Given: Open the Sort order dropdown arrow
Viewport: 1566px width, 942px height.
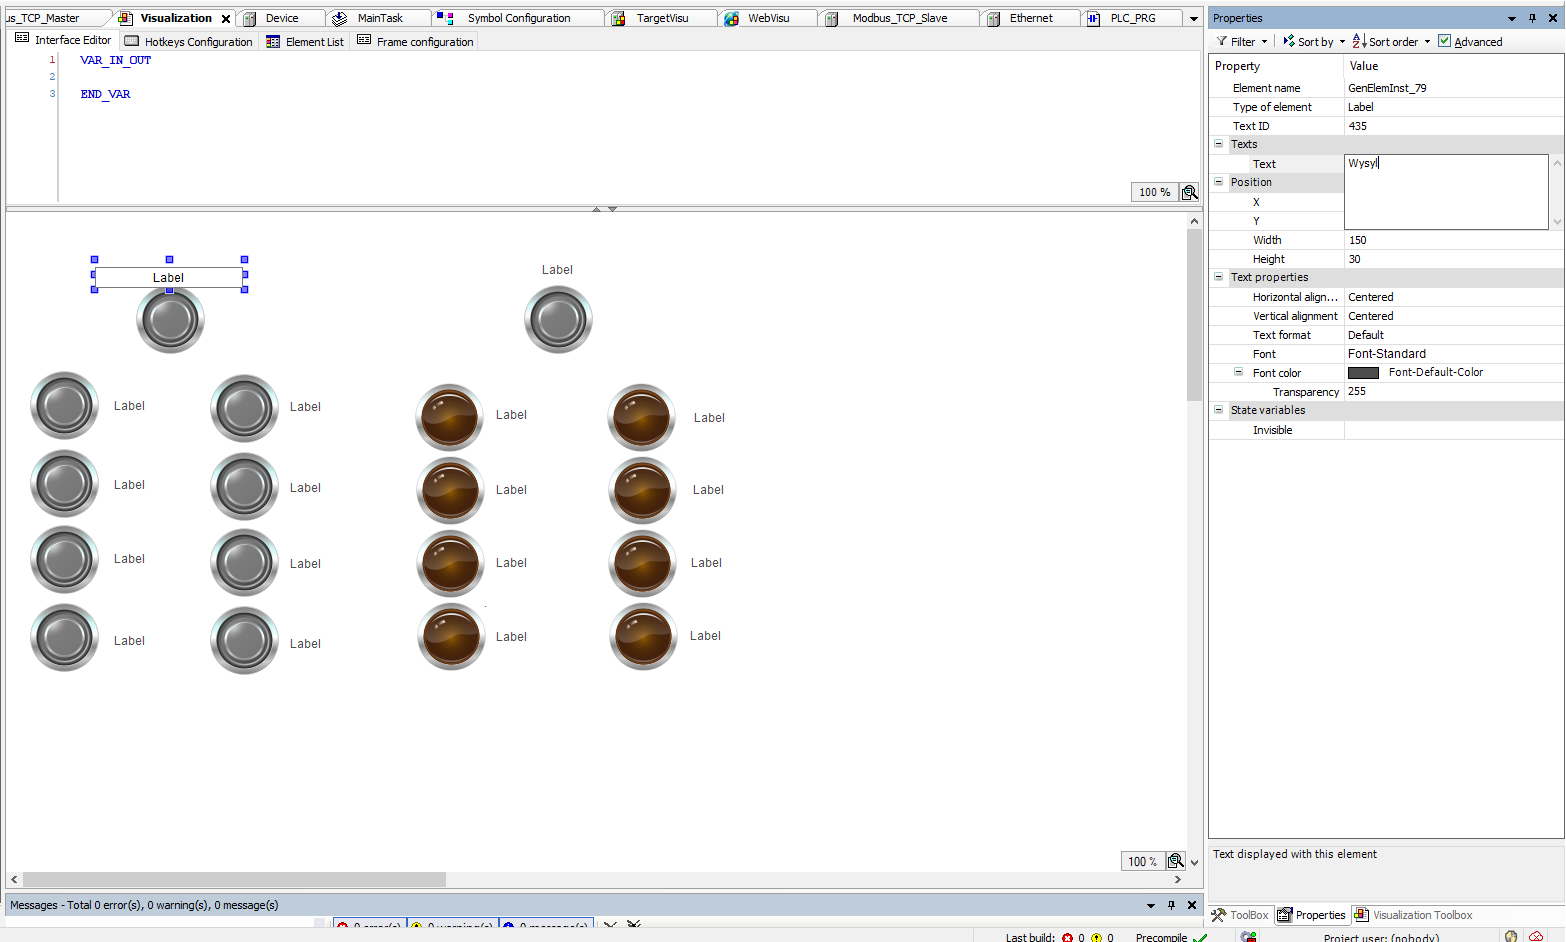Looking at the screenshot, I should click(x=1427, y=42).
